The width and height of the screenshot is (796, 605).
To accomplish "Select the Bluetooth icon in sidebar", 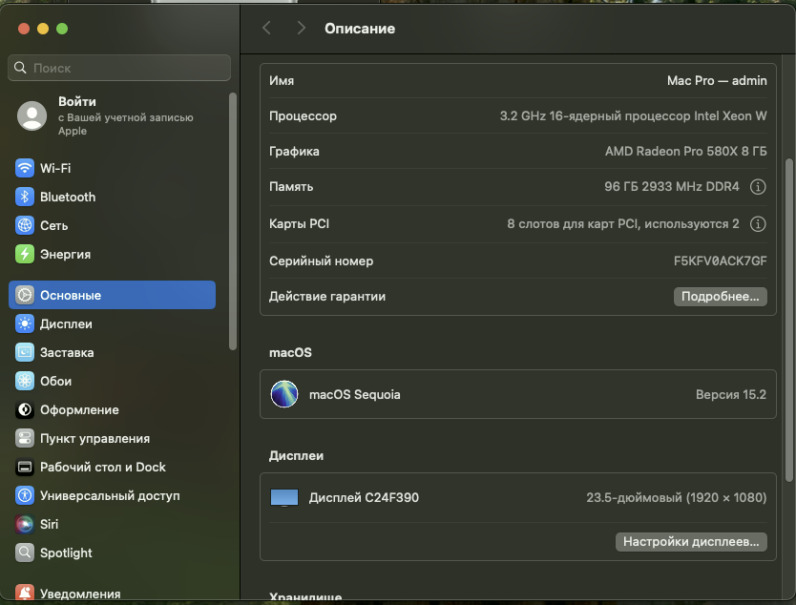I will tap(24, 197).
